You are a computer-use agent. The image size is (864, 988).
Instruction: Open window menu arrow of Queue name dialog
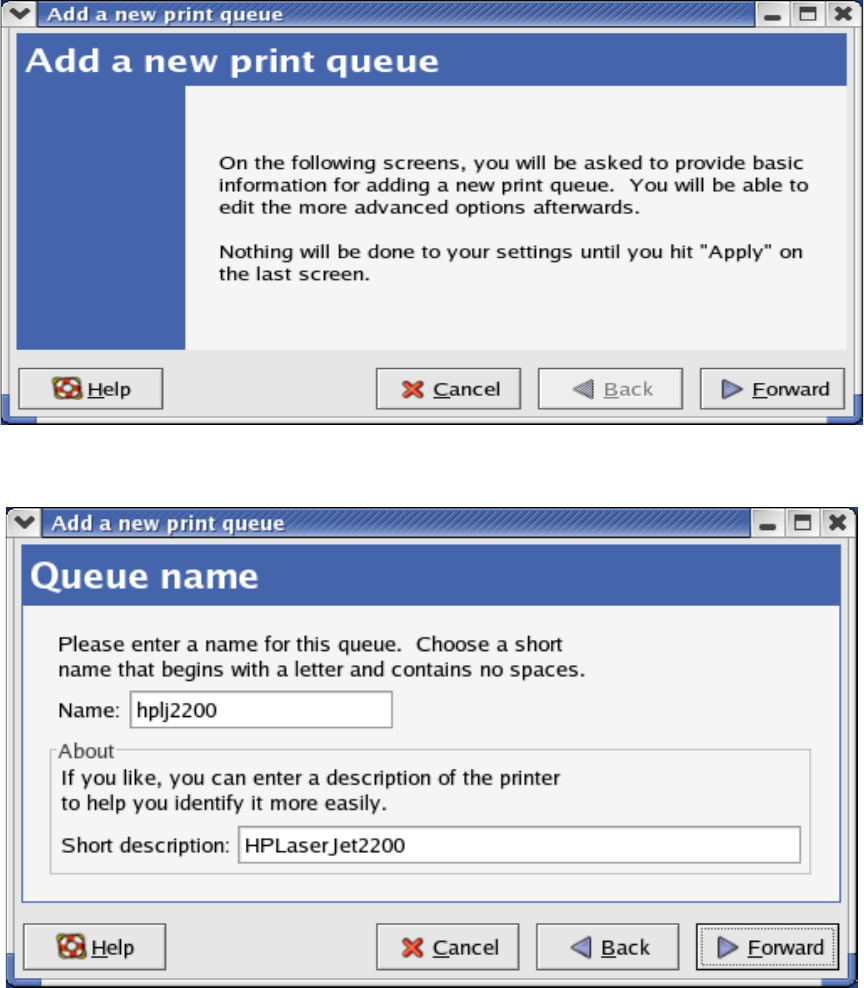24,522
